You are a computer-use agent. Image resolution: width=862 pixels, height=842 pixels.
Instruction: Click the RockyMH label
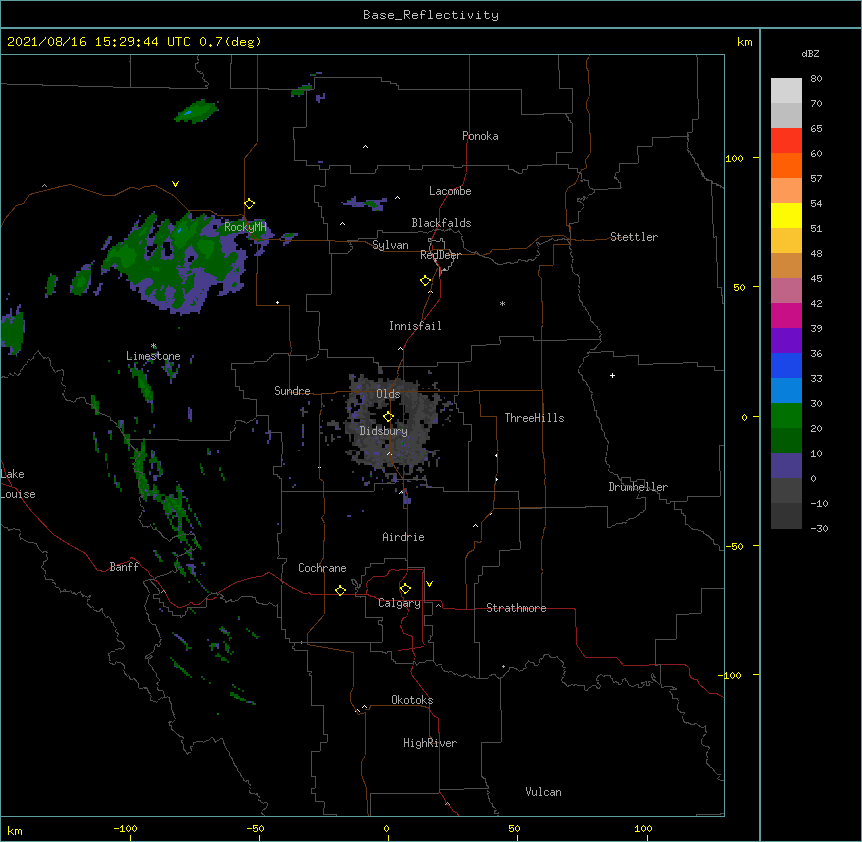click(245, 226)
